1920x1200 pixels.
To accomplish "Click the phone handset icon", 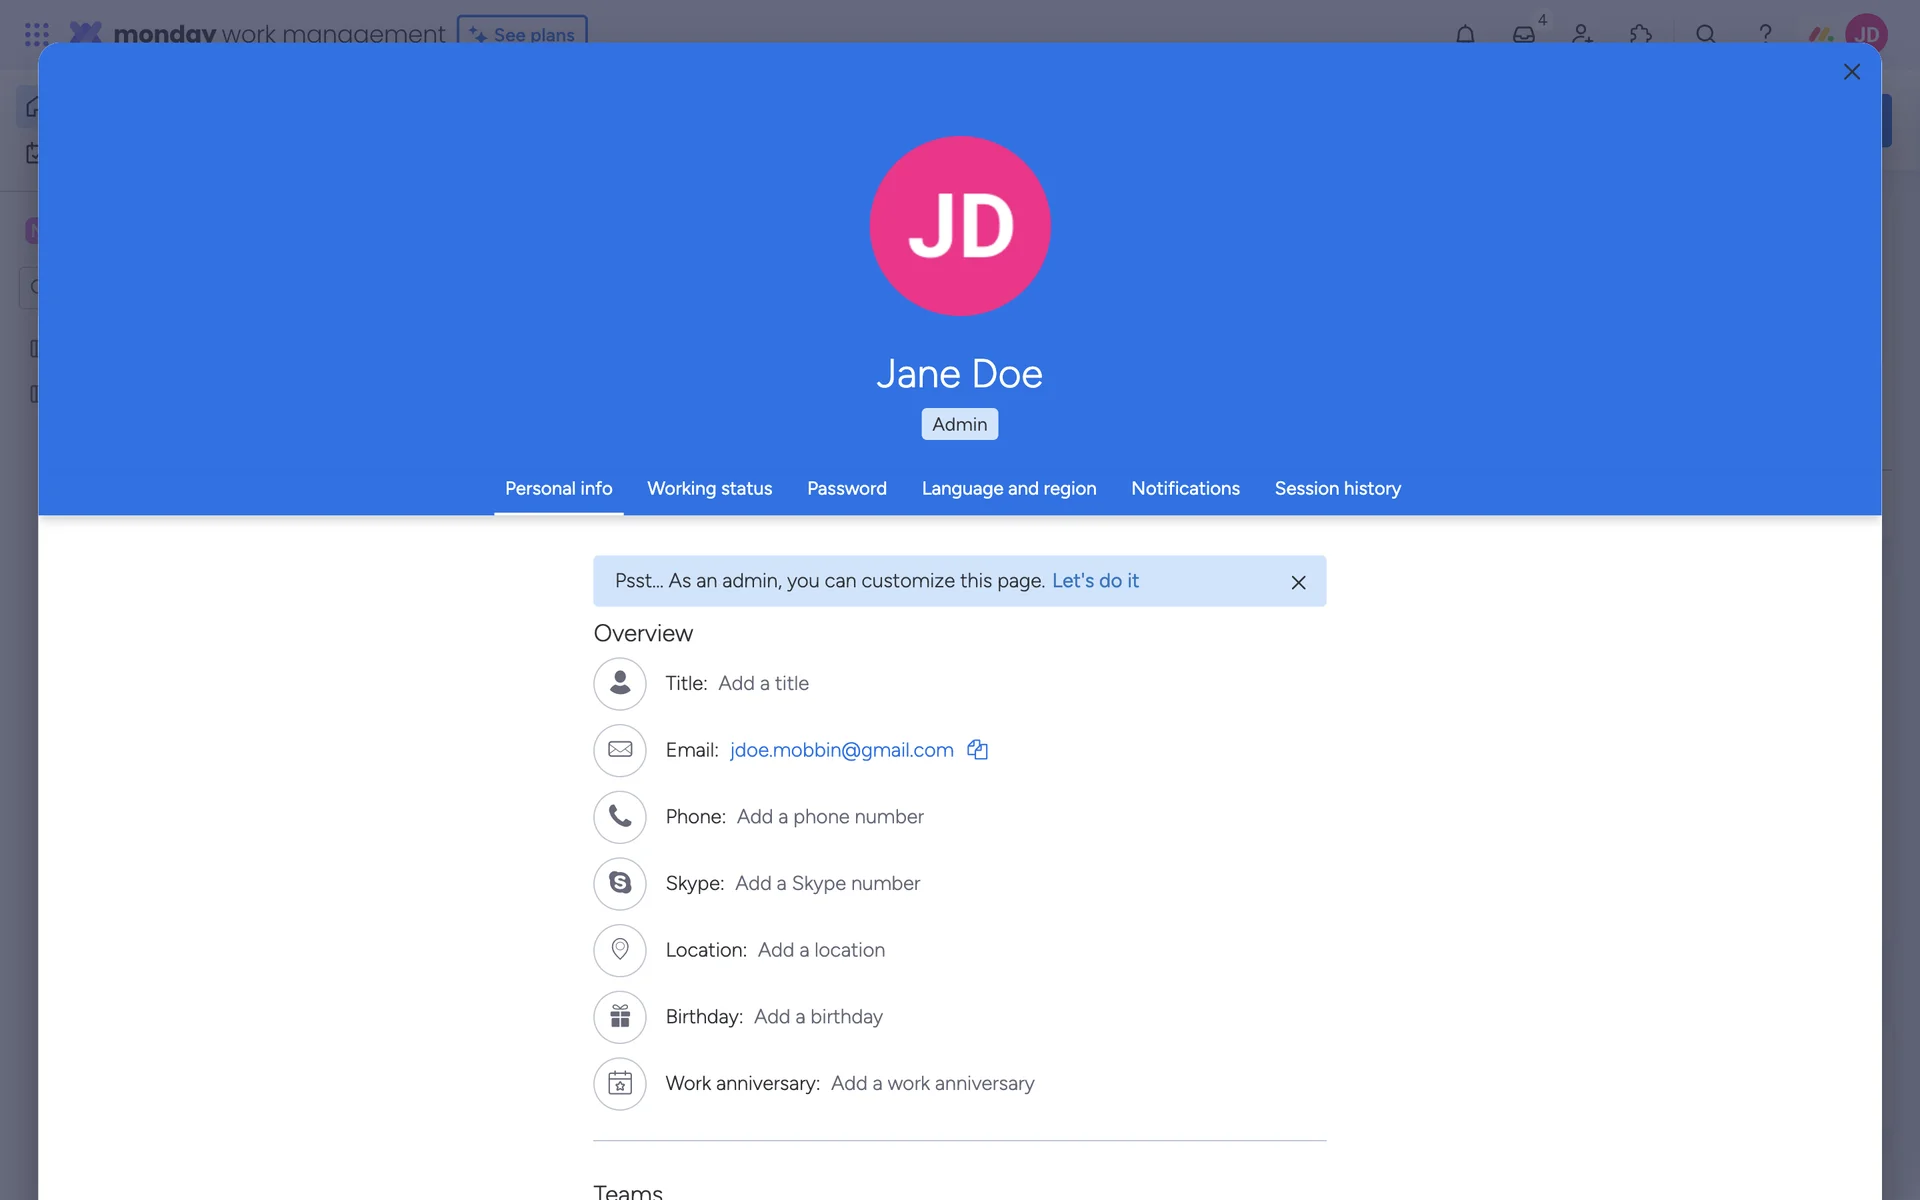I will (620, 817).
